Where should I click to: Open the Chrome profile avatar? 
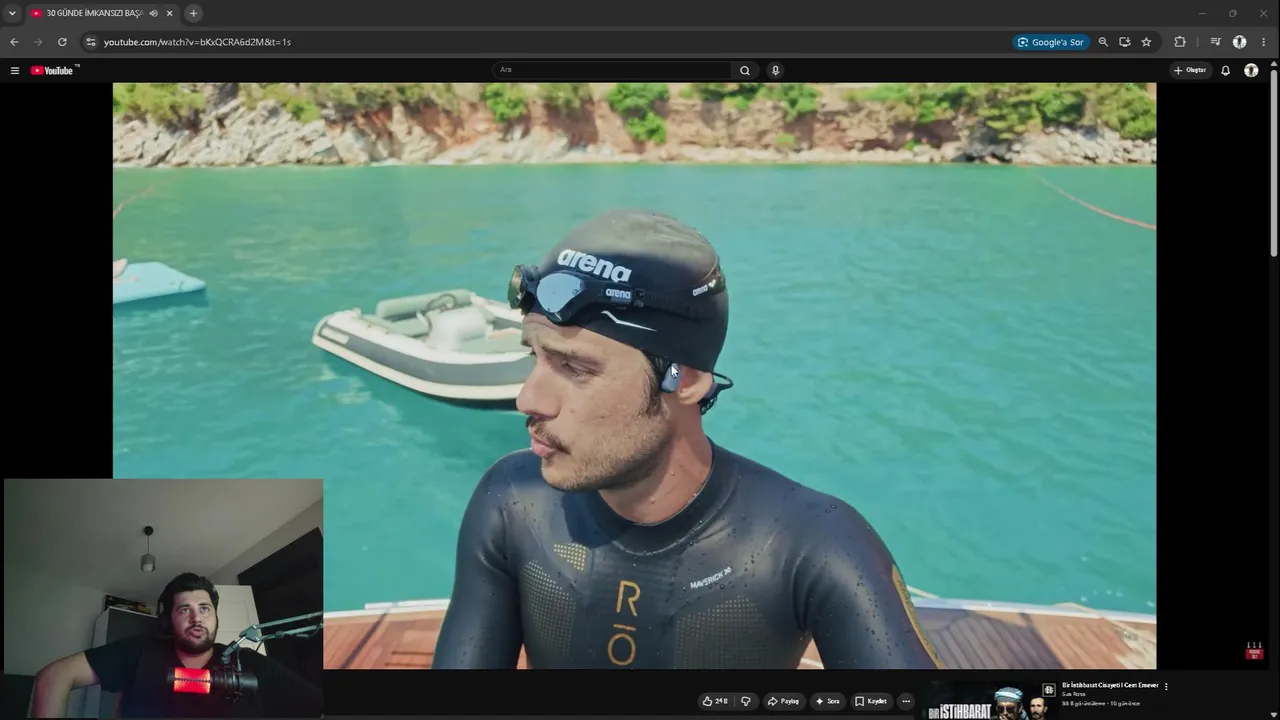pos(1239,42)
